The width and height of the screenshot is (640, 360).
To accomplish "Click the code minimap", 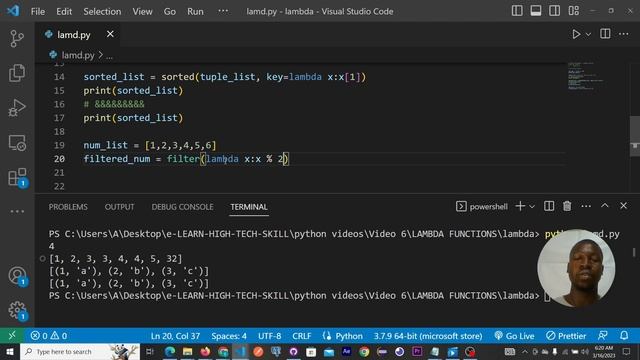I will click(587, 76).
